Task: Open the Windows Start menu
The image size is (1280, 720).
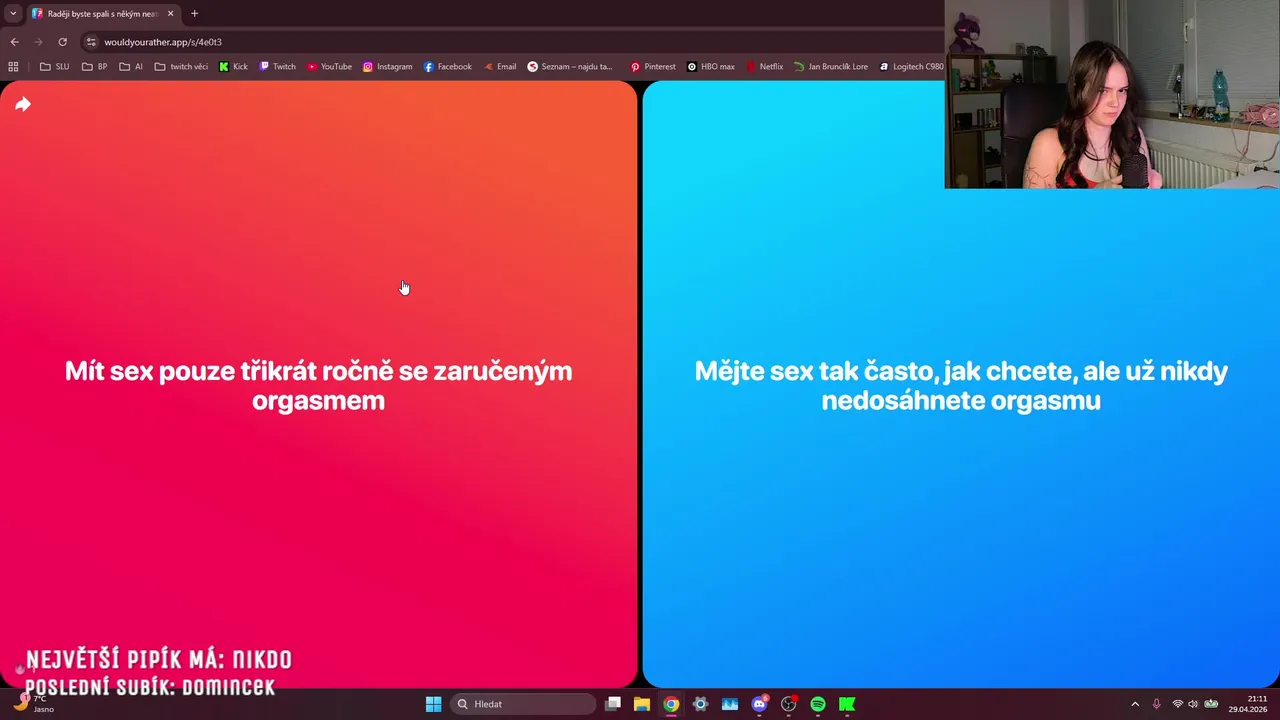Action: point(433,704)
